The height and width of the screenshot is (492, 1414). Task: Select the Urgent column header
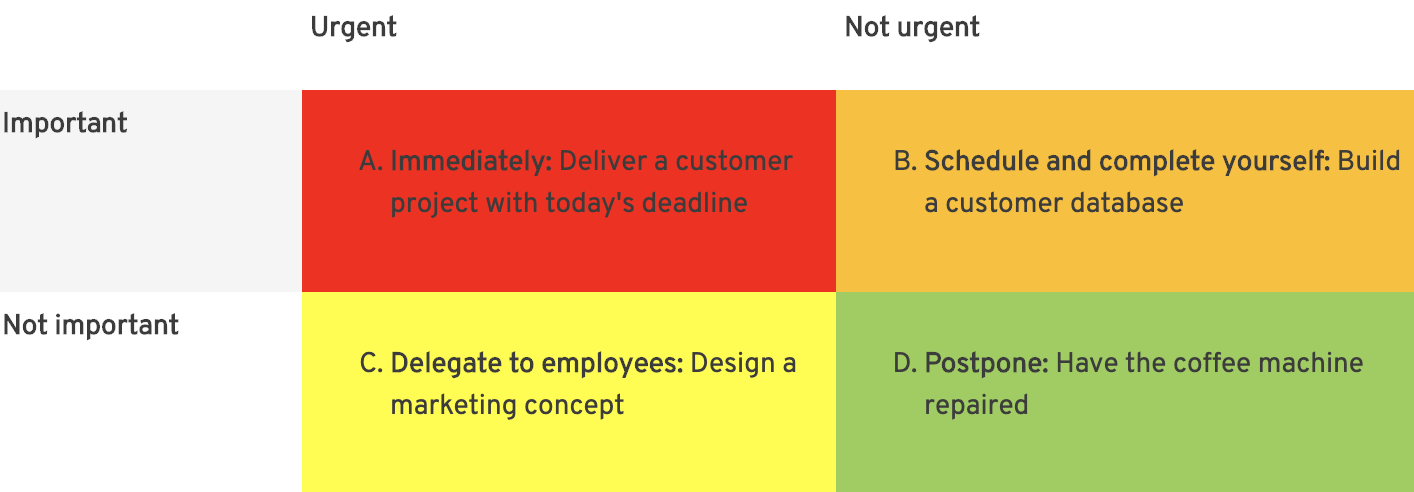coord(353,27)
